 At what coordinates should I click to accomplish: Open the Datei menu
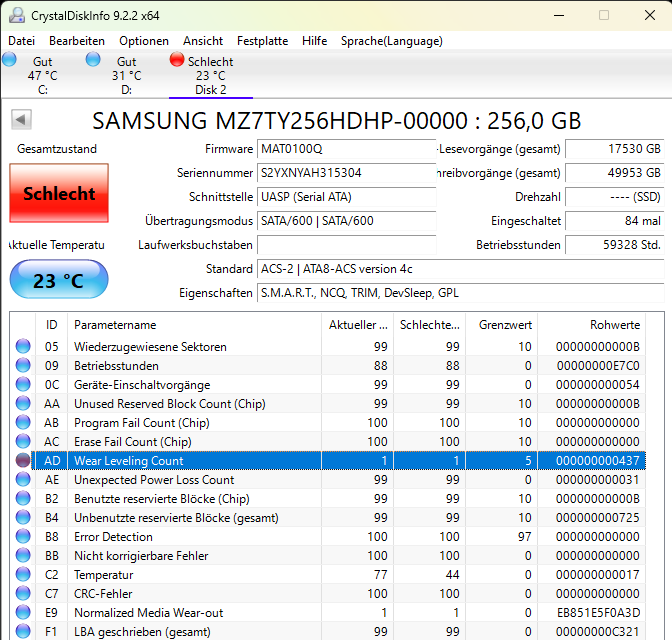pyautogui.click(x=21, y=41)
